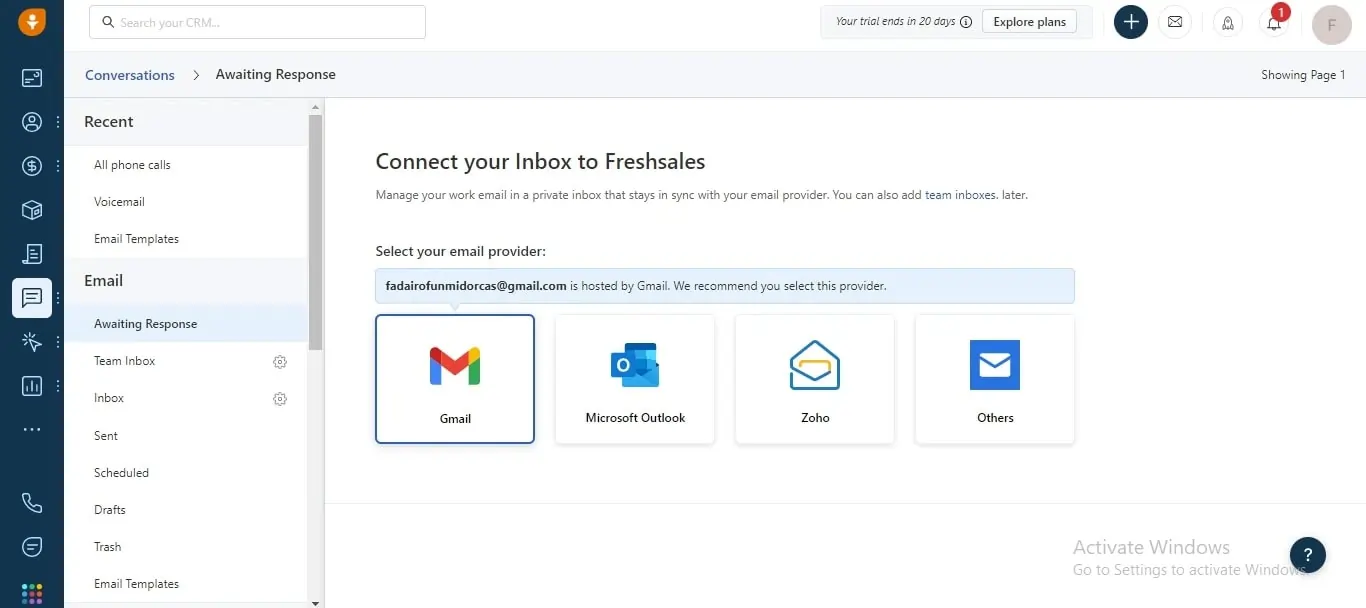Expand the more options ellipsis in sidebar
The width and height of the screenshot is (1366, 608).
tap(32, 429)
